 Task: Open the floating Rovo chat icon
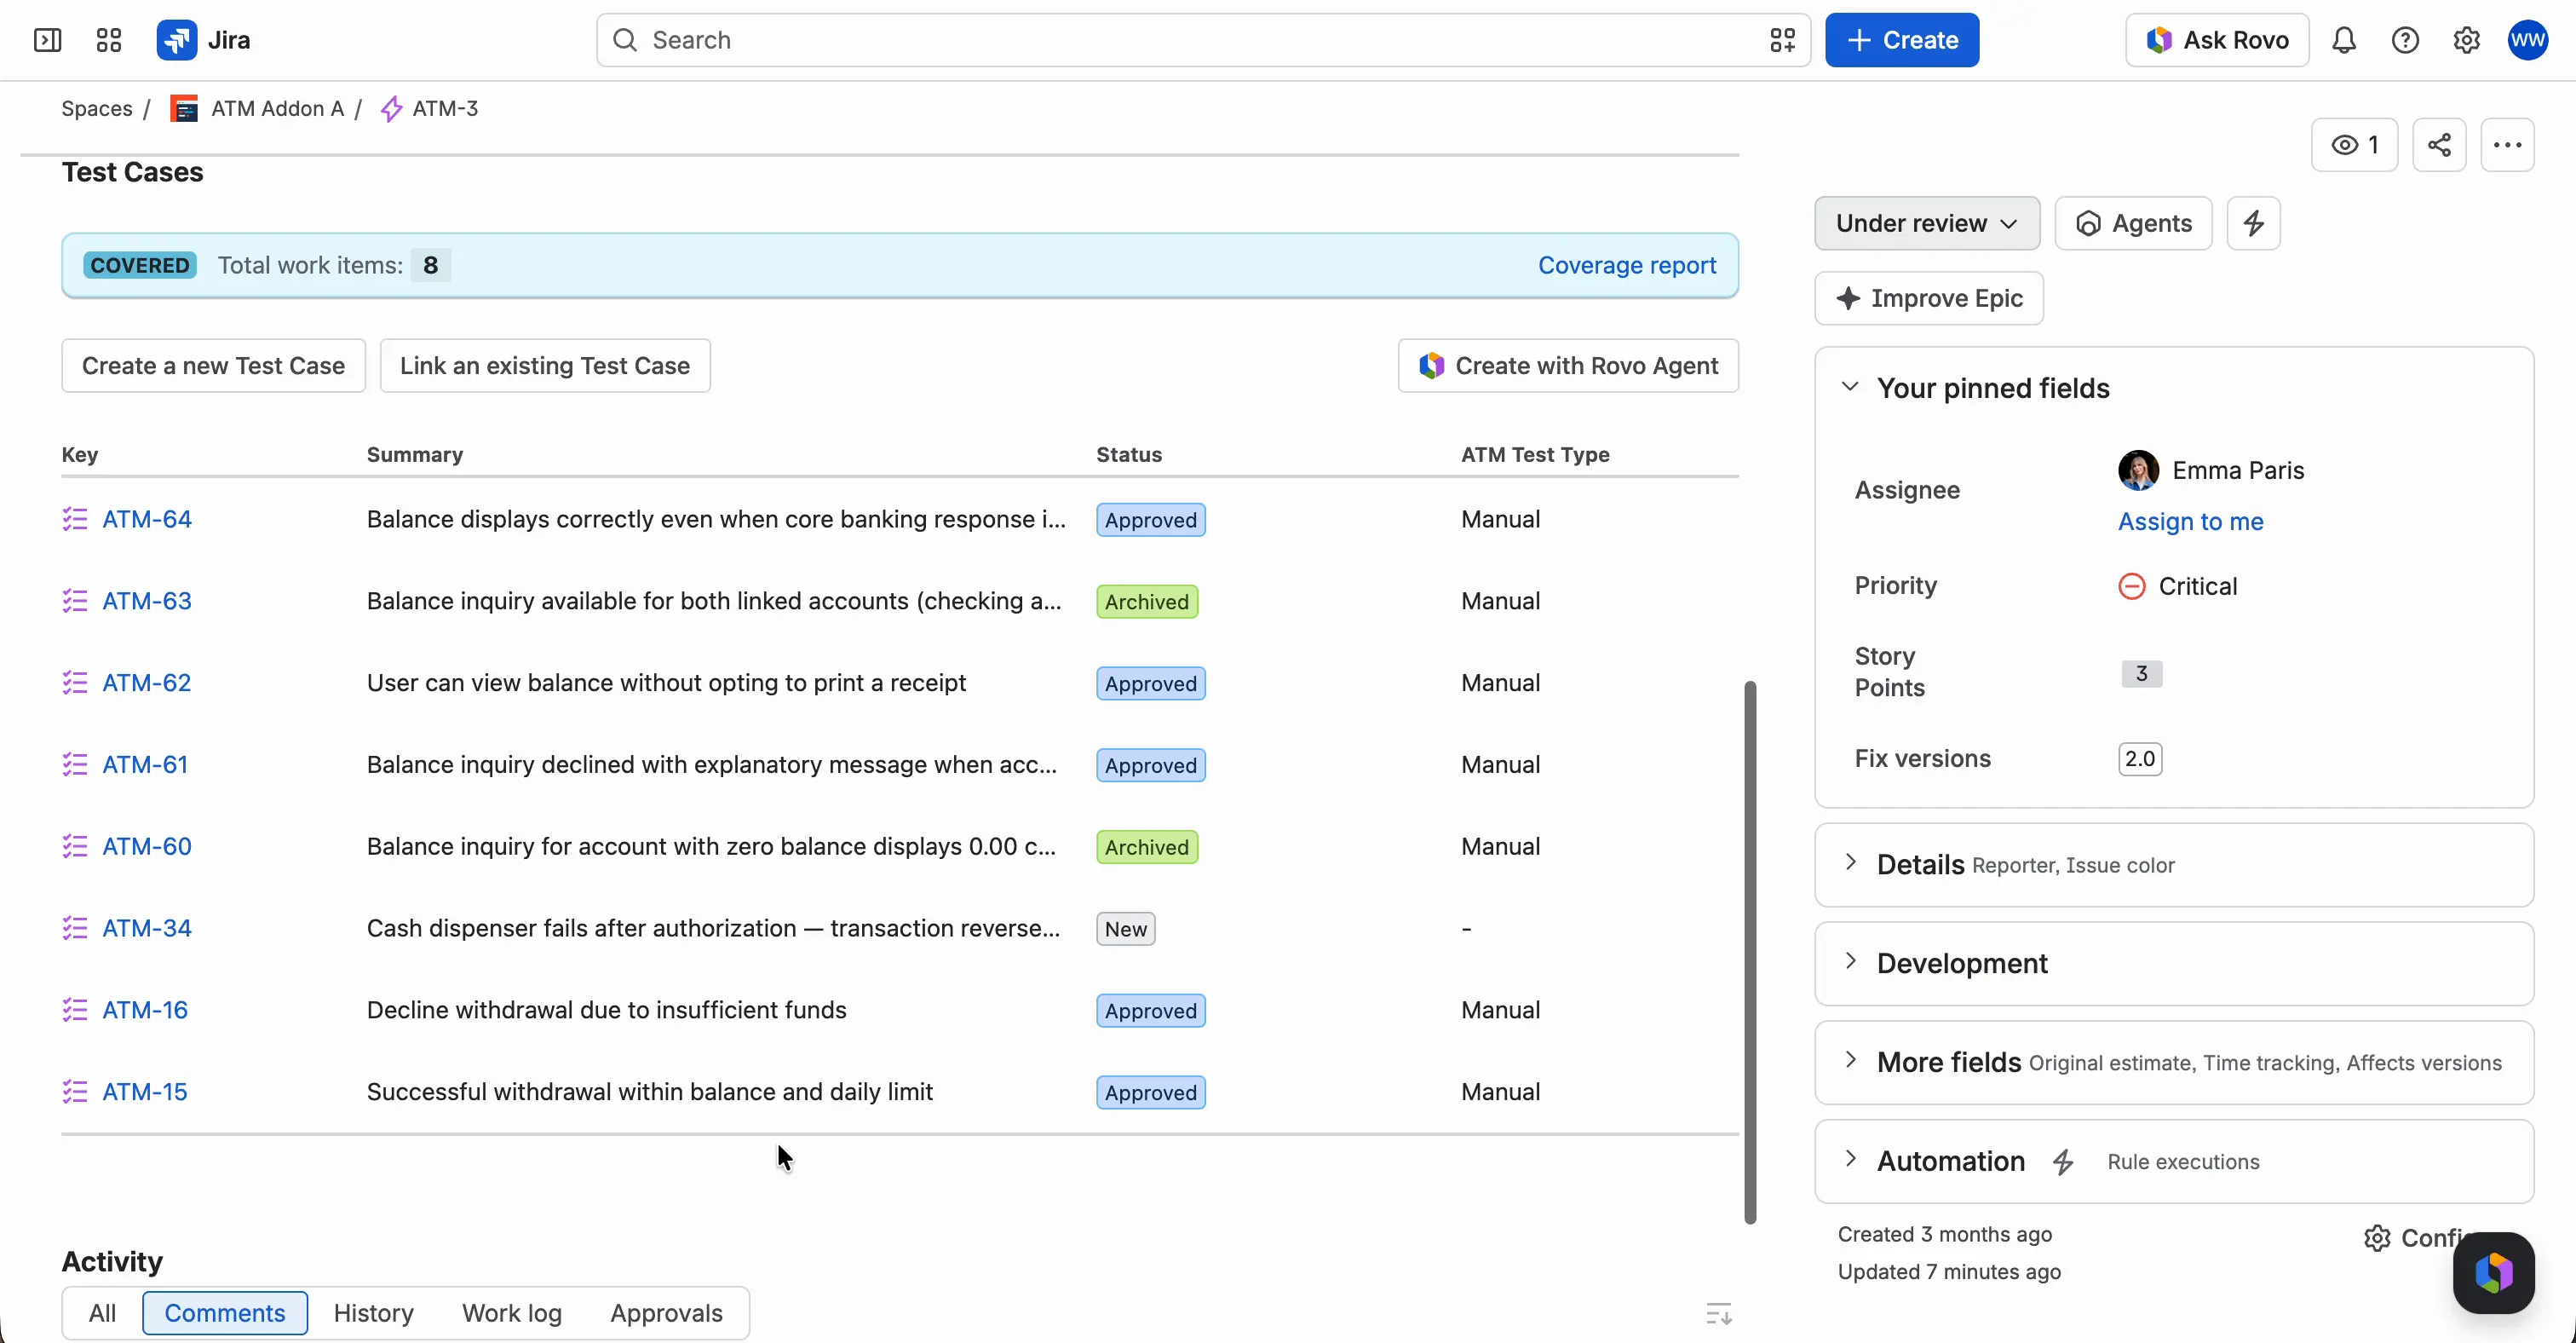(2493, 1272)
